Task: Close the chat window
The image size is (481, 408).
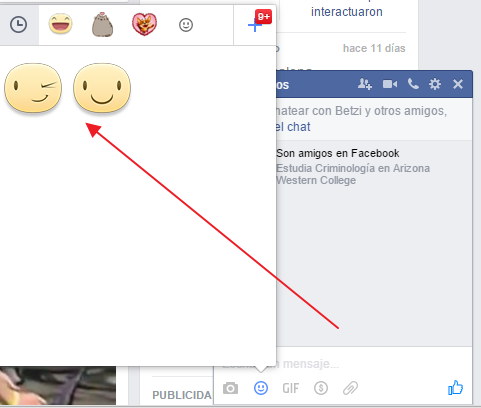Action: [458, 84]
